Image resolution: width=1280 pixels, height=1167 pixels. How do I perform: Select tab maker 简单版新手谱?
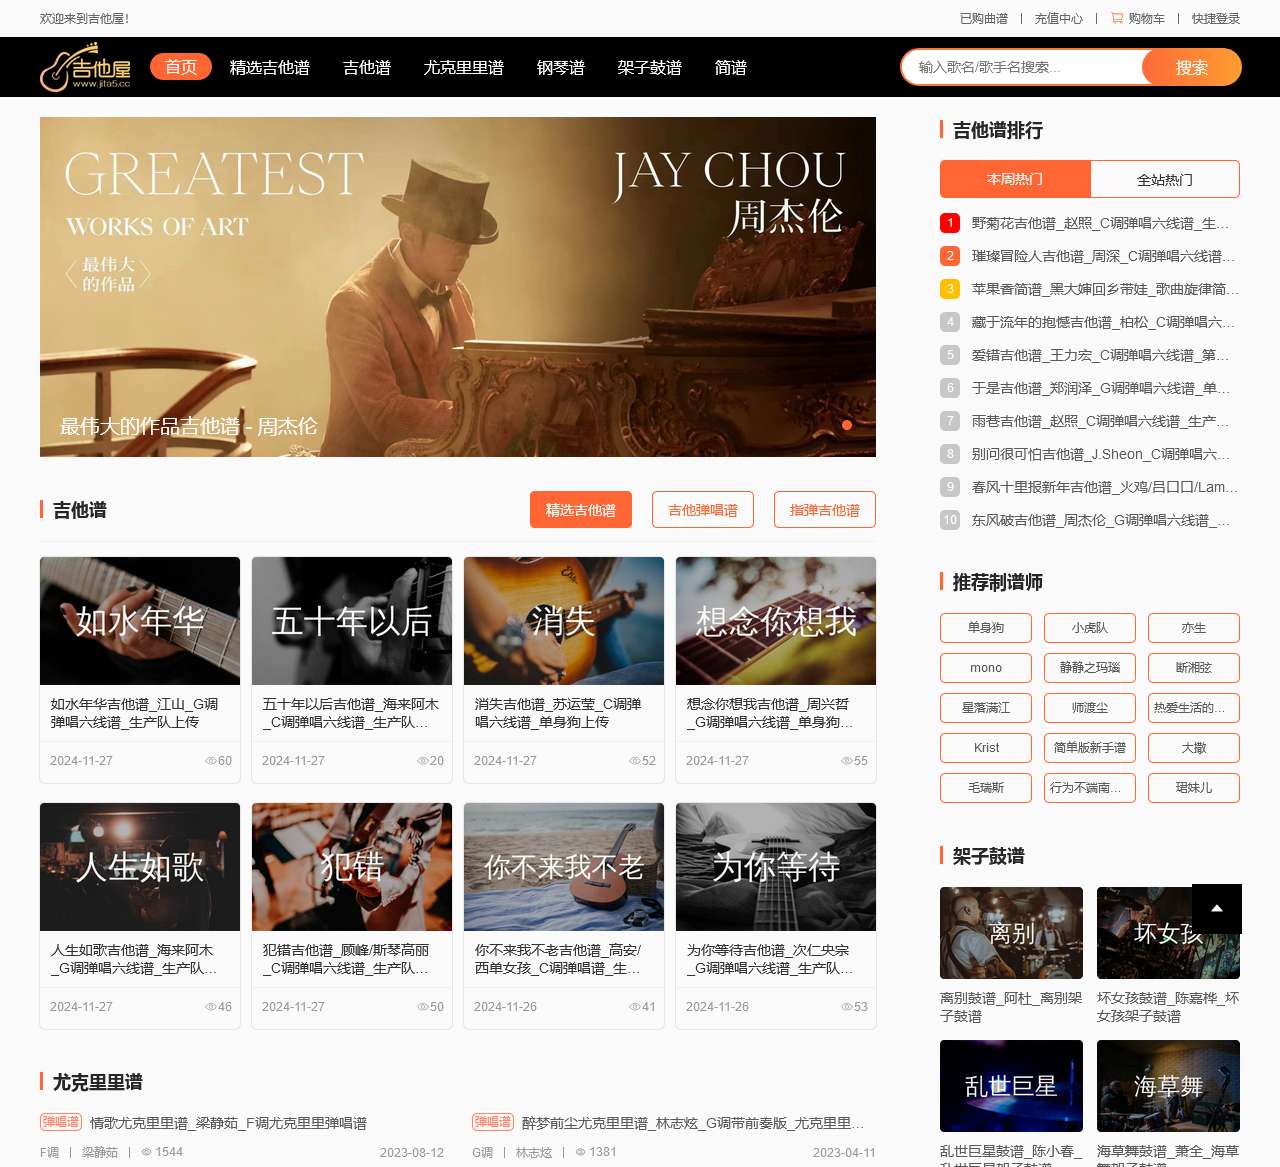tap(1090, 748)
